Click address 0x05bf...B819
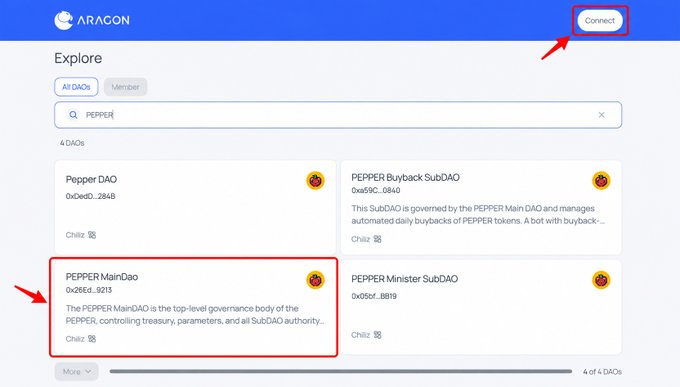680x387 pixels. (x=374, y=296)
